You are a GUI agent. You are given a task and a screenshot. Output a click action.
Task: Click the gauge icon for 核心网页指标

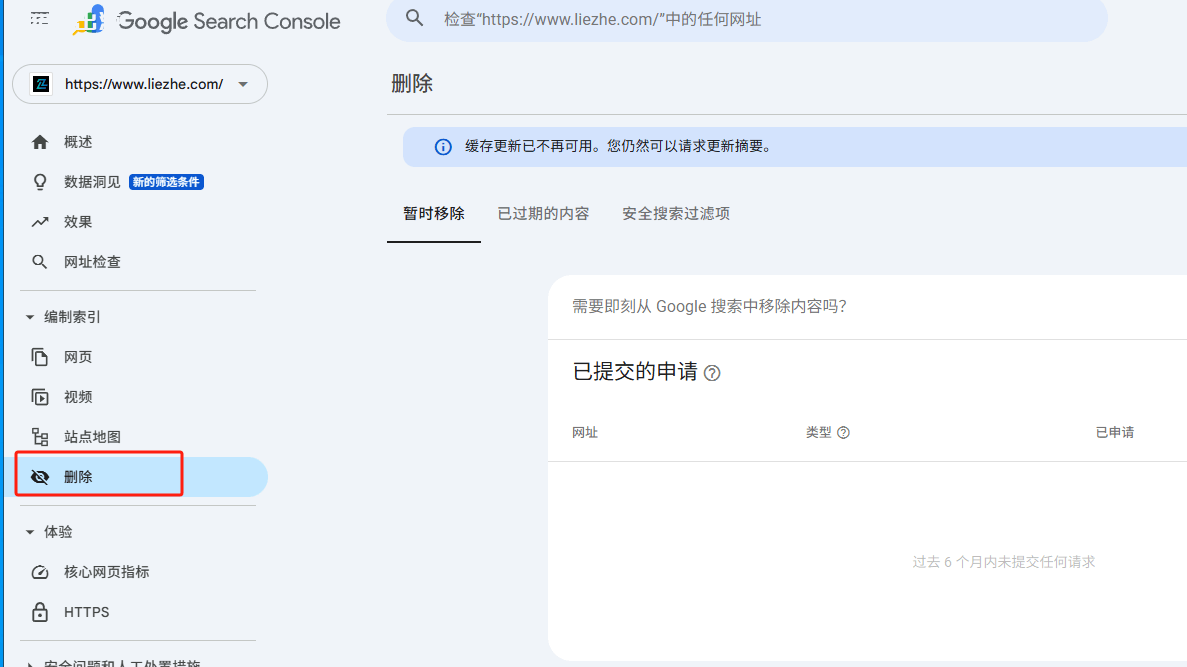coord(39,572)
